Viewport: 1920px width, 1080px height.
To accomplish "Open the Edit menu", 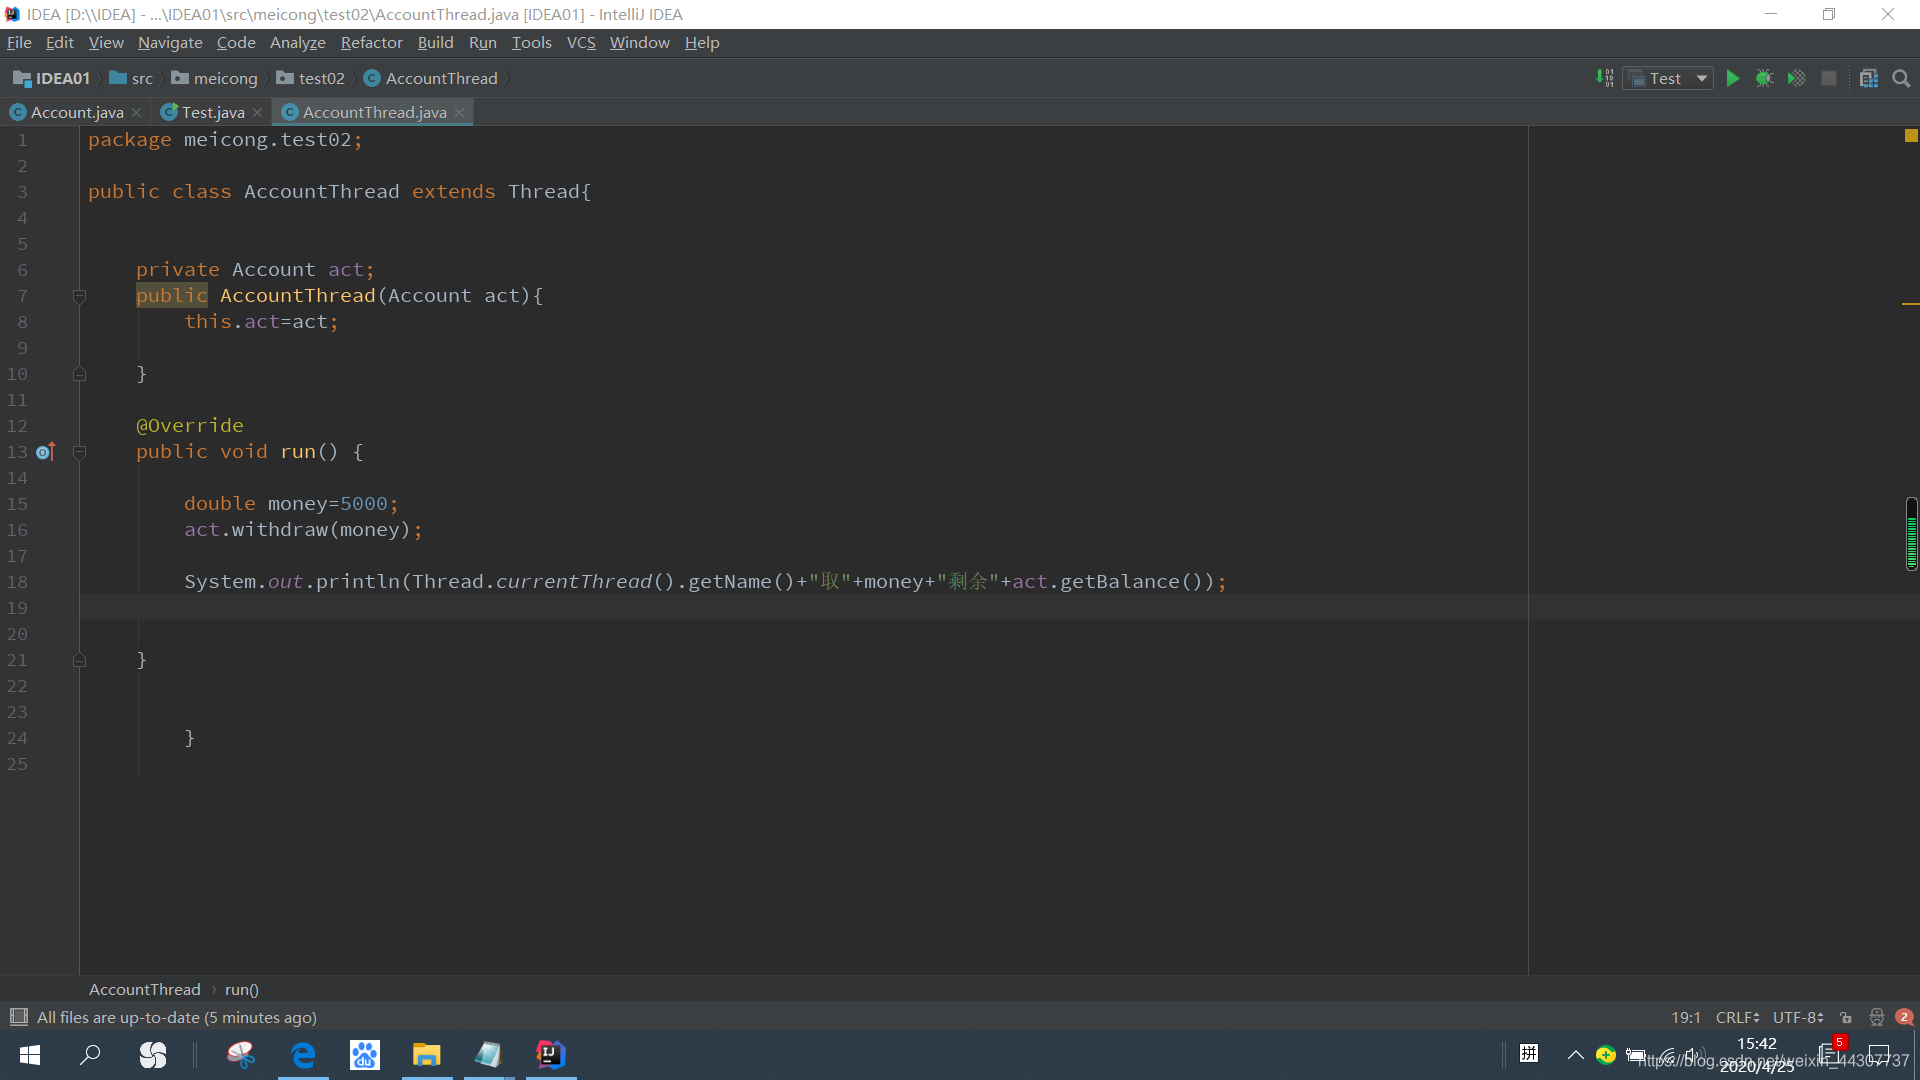I will [60, 42].
